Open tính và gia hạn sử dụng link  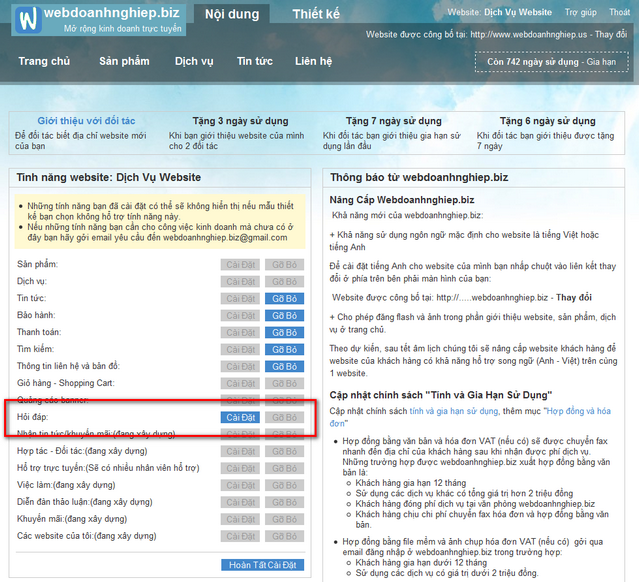(x=454, y=411)
